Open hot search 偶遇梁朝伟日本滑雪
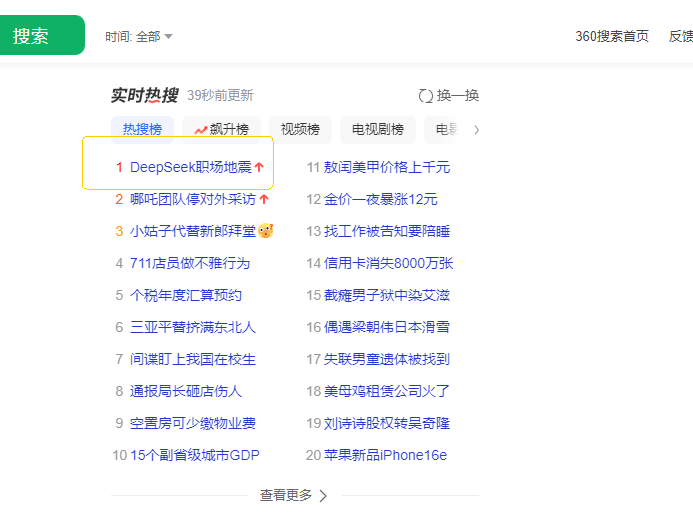693x526 pixels. tap(387, 328)
